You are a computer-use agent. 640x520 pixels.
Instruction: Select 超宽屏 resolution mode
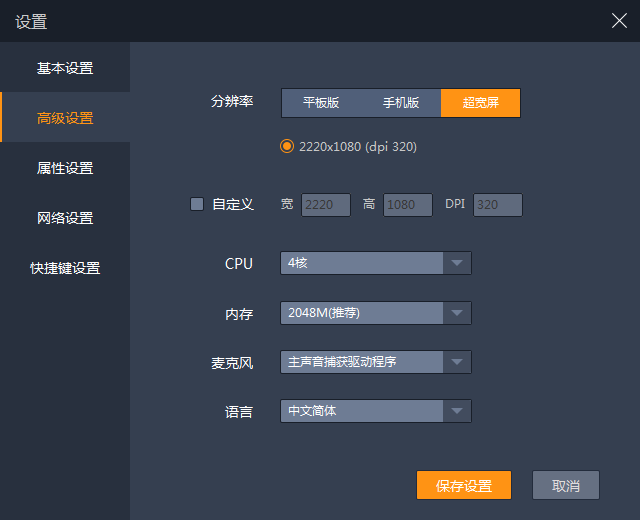click(480, 103)
